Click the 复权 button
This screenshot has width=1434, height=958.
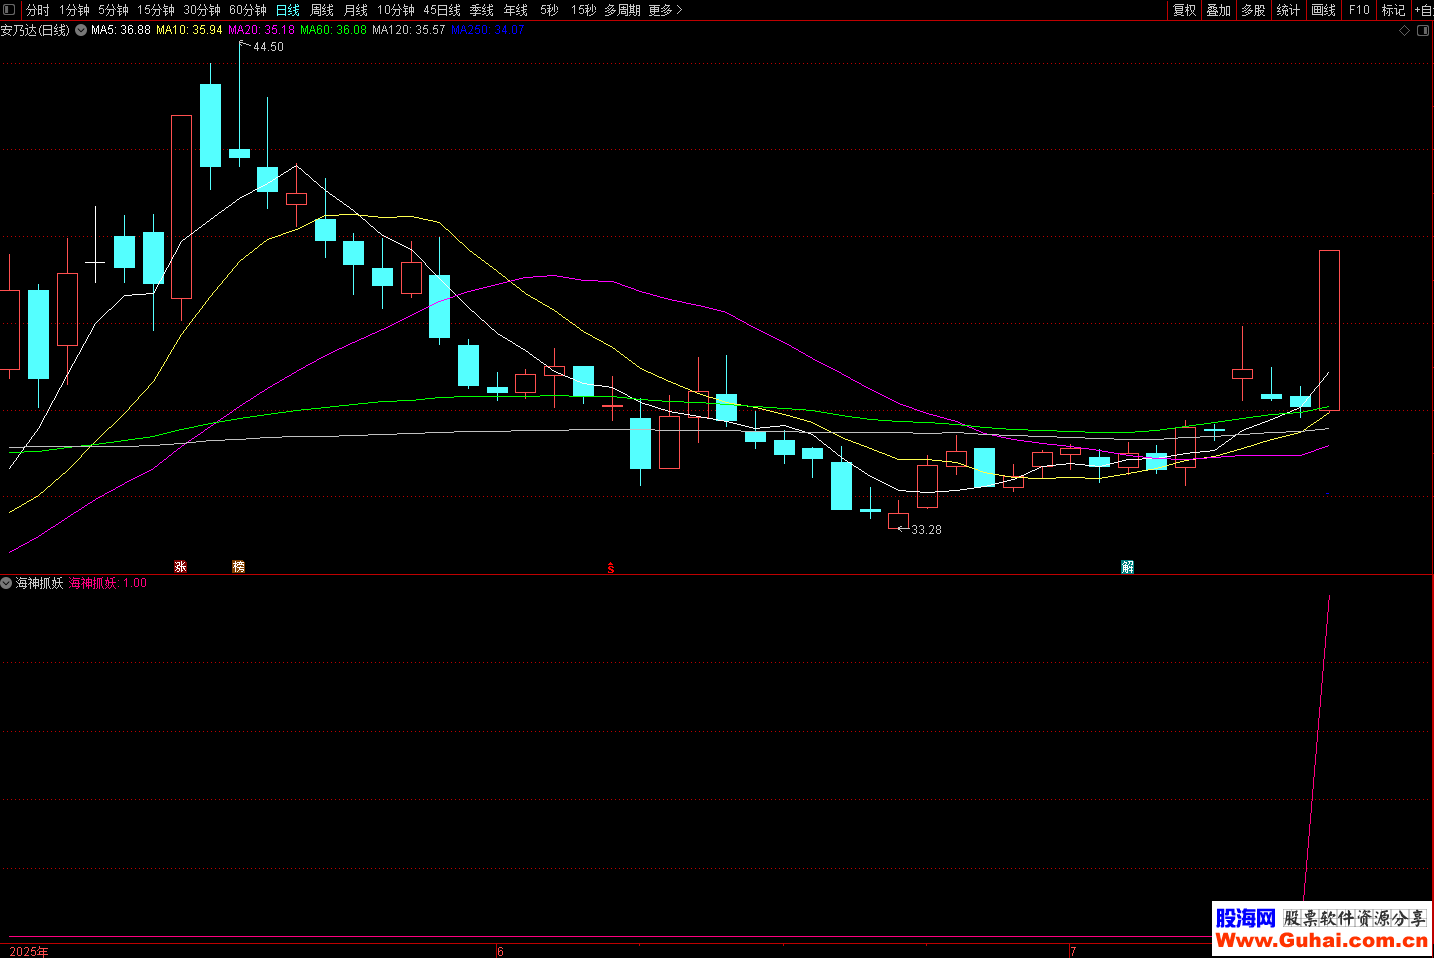coord(1185,10)
